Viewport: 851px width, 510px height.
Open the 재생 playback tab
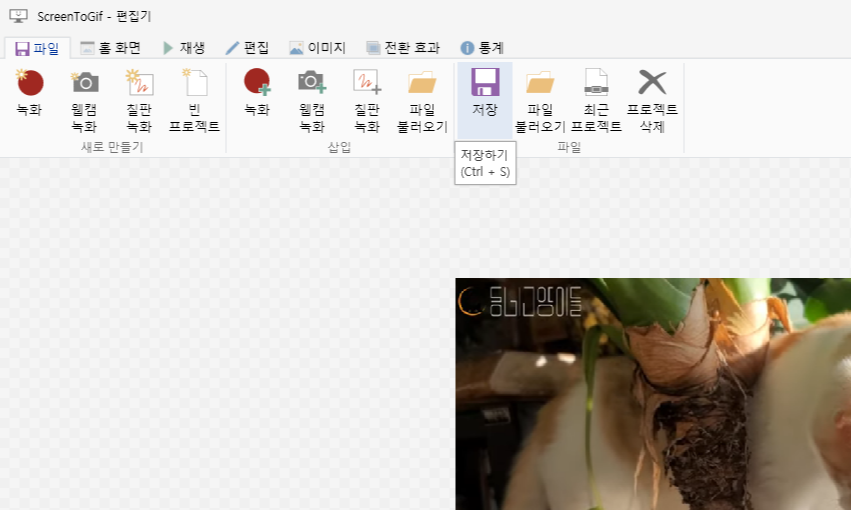185,48
